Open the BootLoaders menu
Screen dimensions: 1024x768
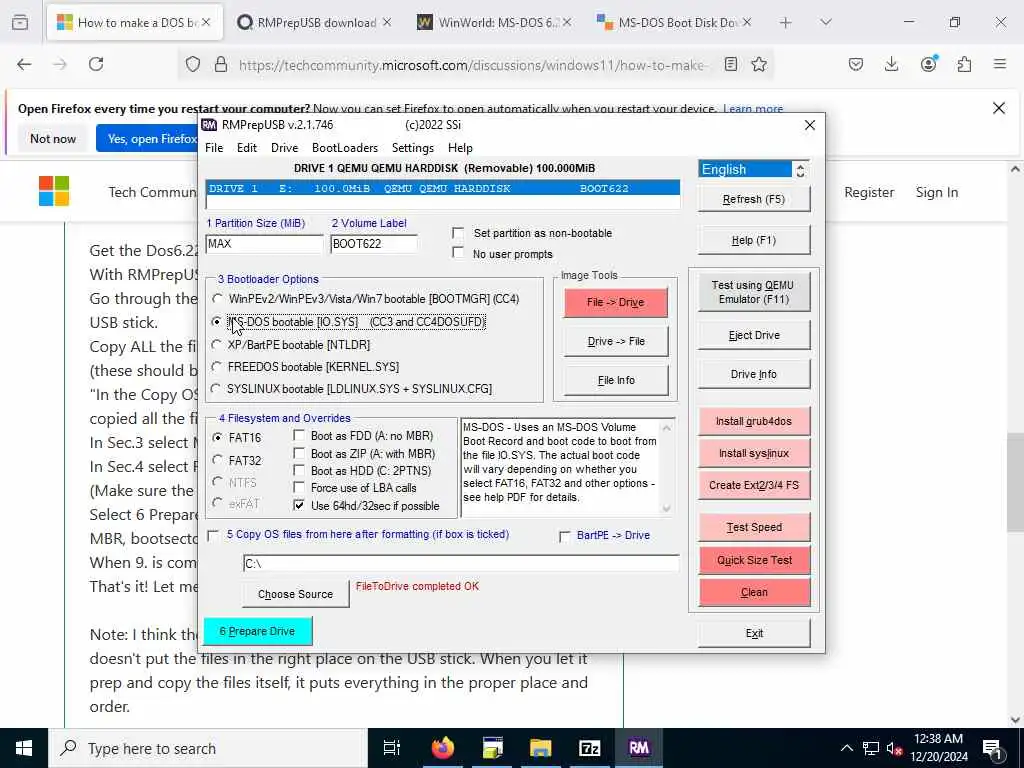click(345, 148)
